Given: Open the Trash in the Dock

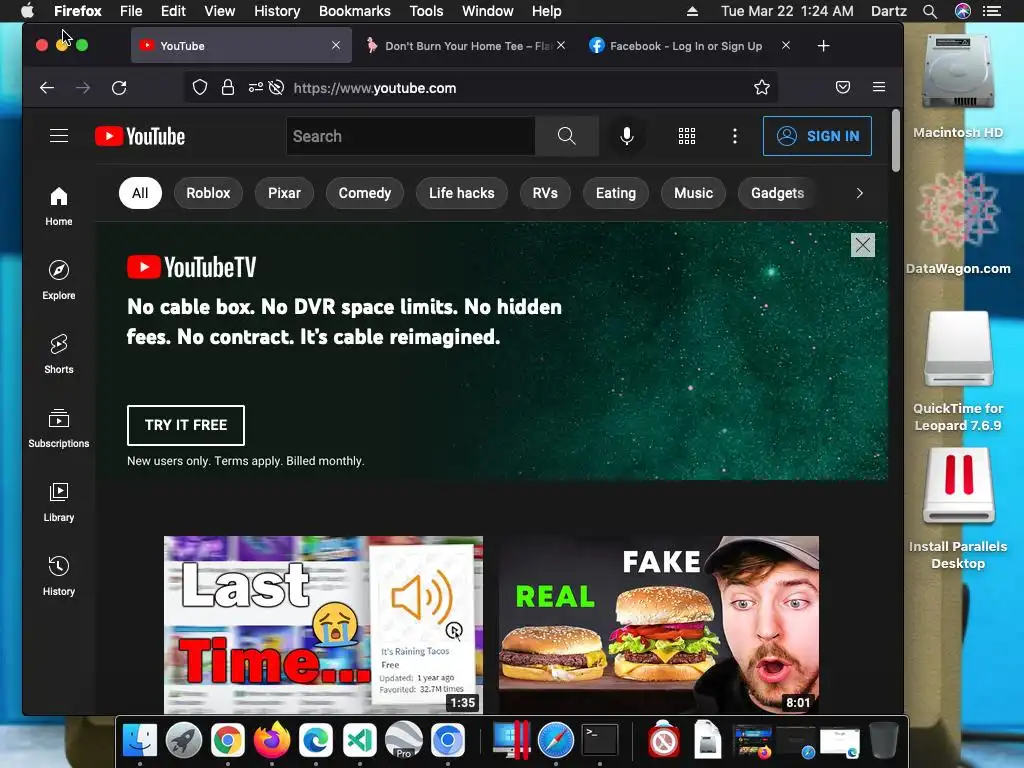Looking at the screenshot, I should click(x=884, y=740).
